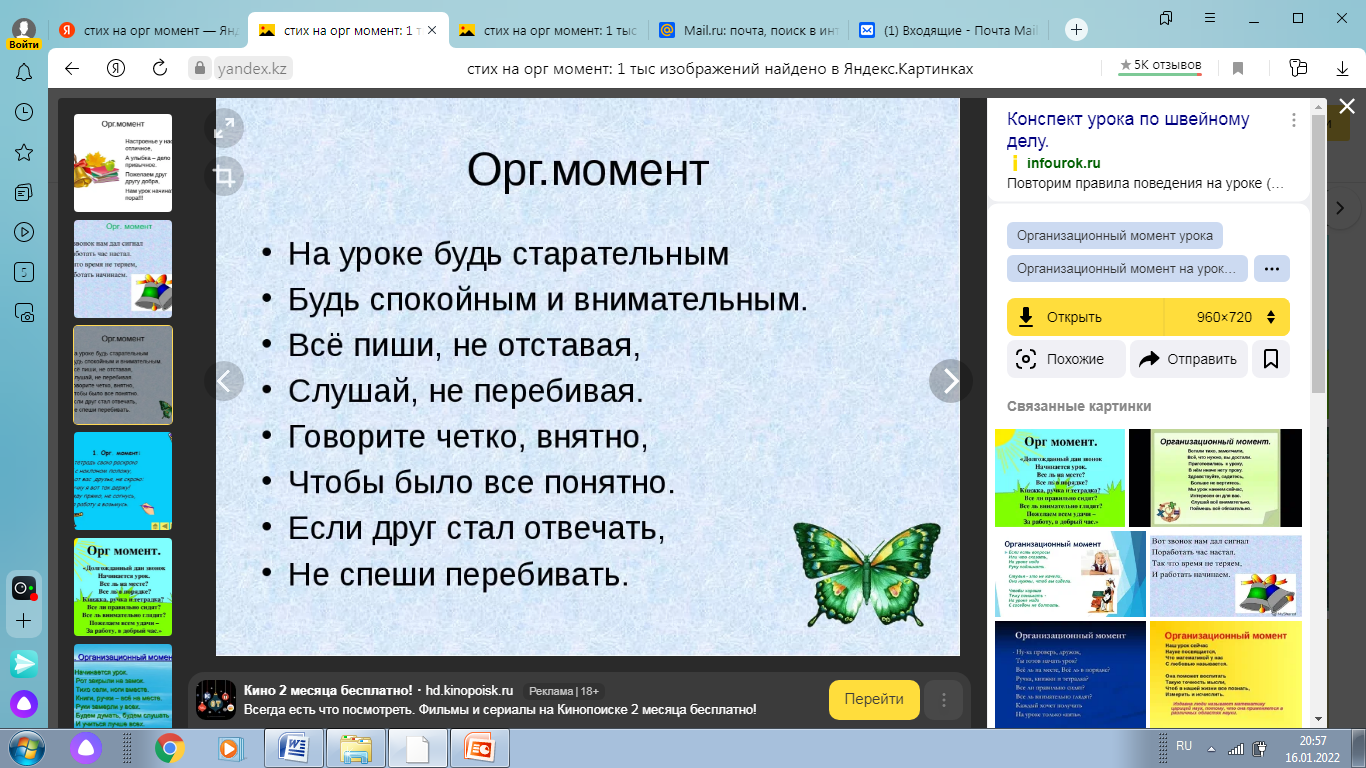The height and width of the screenshot is (768, 1366).
Task: Go back with the arrow button
Action: click(71, 68)
